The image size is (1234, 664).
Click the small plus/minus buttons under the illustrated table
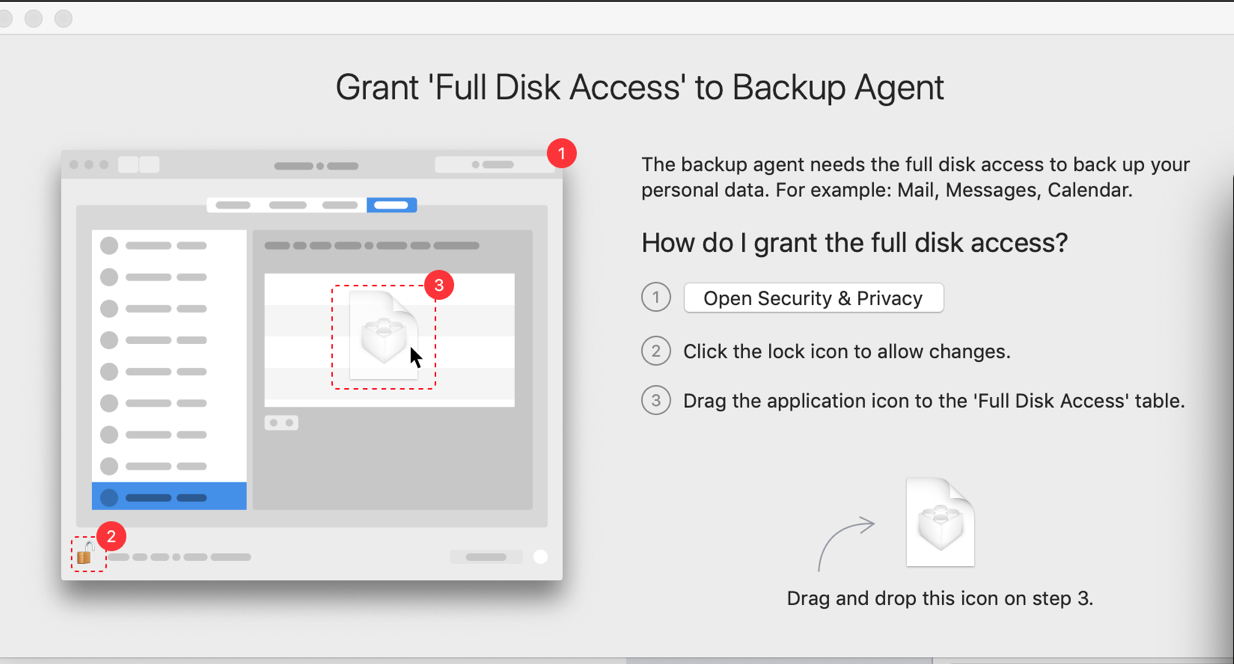point(281,423)
